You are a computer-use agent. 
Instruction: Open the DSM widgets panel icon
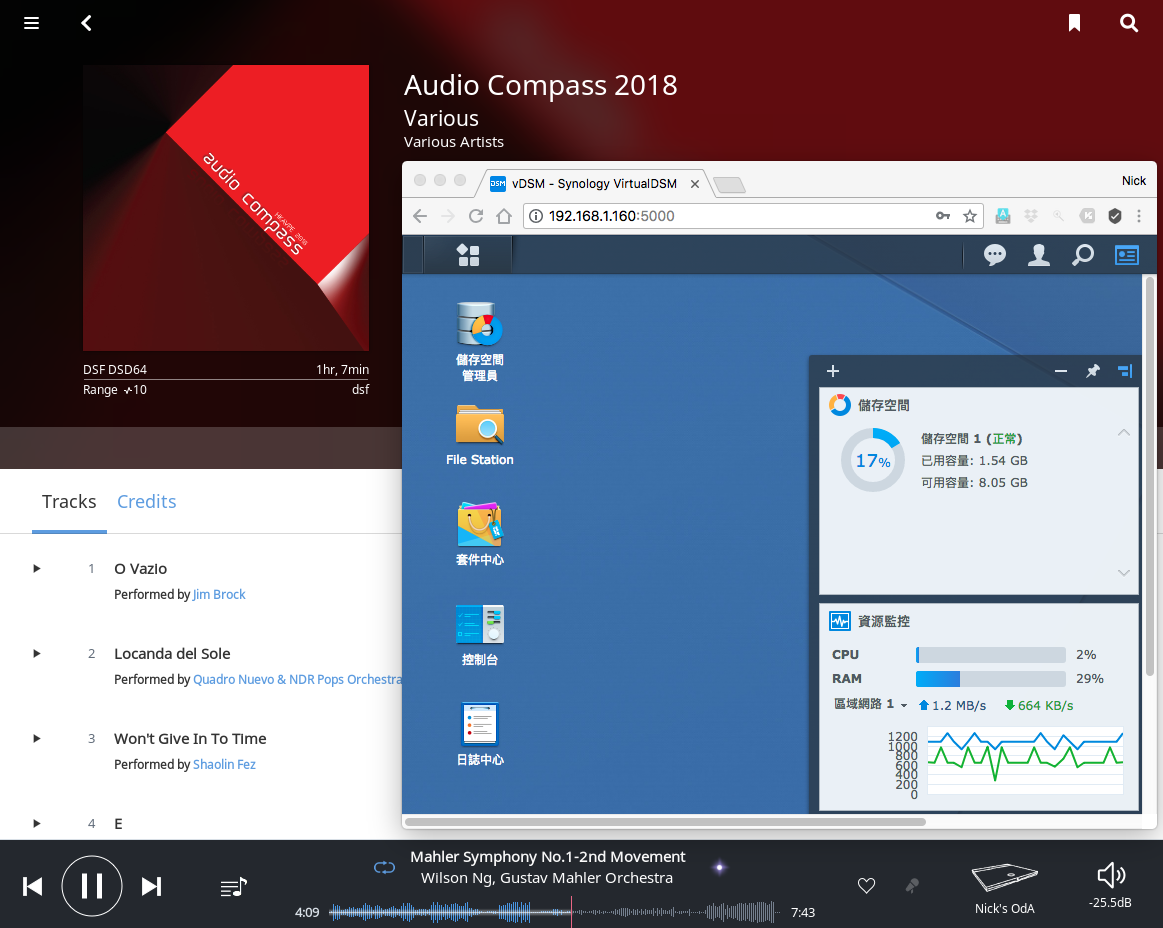tap(1126, 255)
